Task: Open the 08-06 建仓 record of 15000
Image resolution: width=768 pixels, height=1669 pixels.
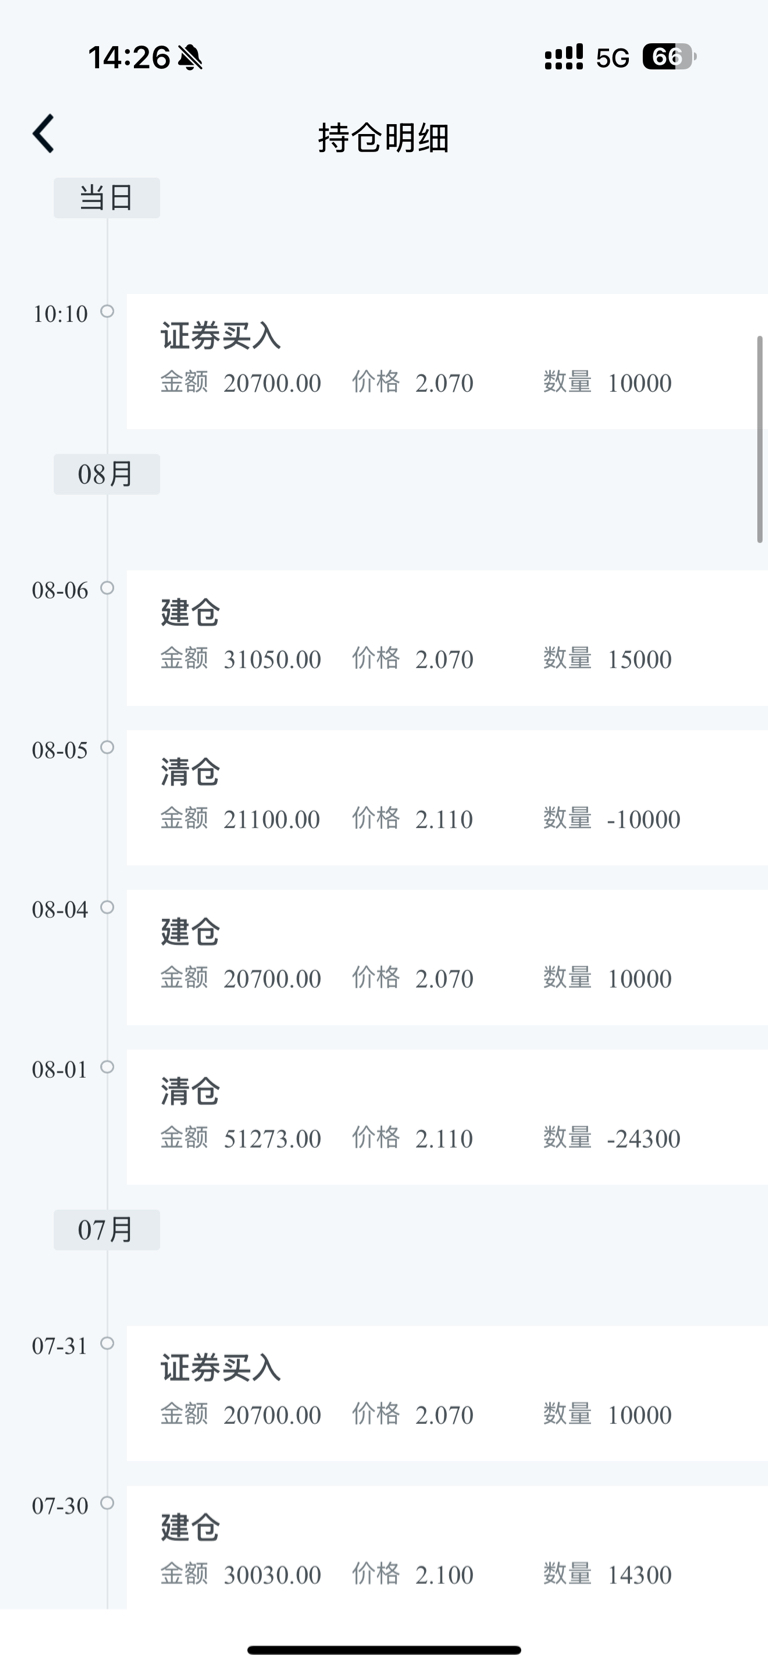Action: 447,638
